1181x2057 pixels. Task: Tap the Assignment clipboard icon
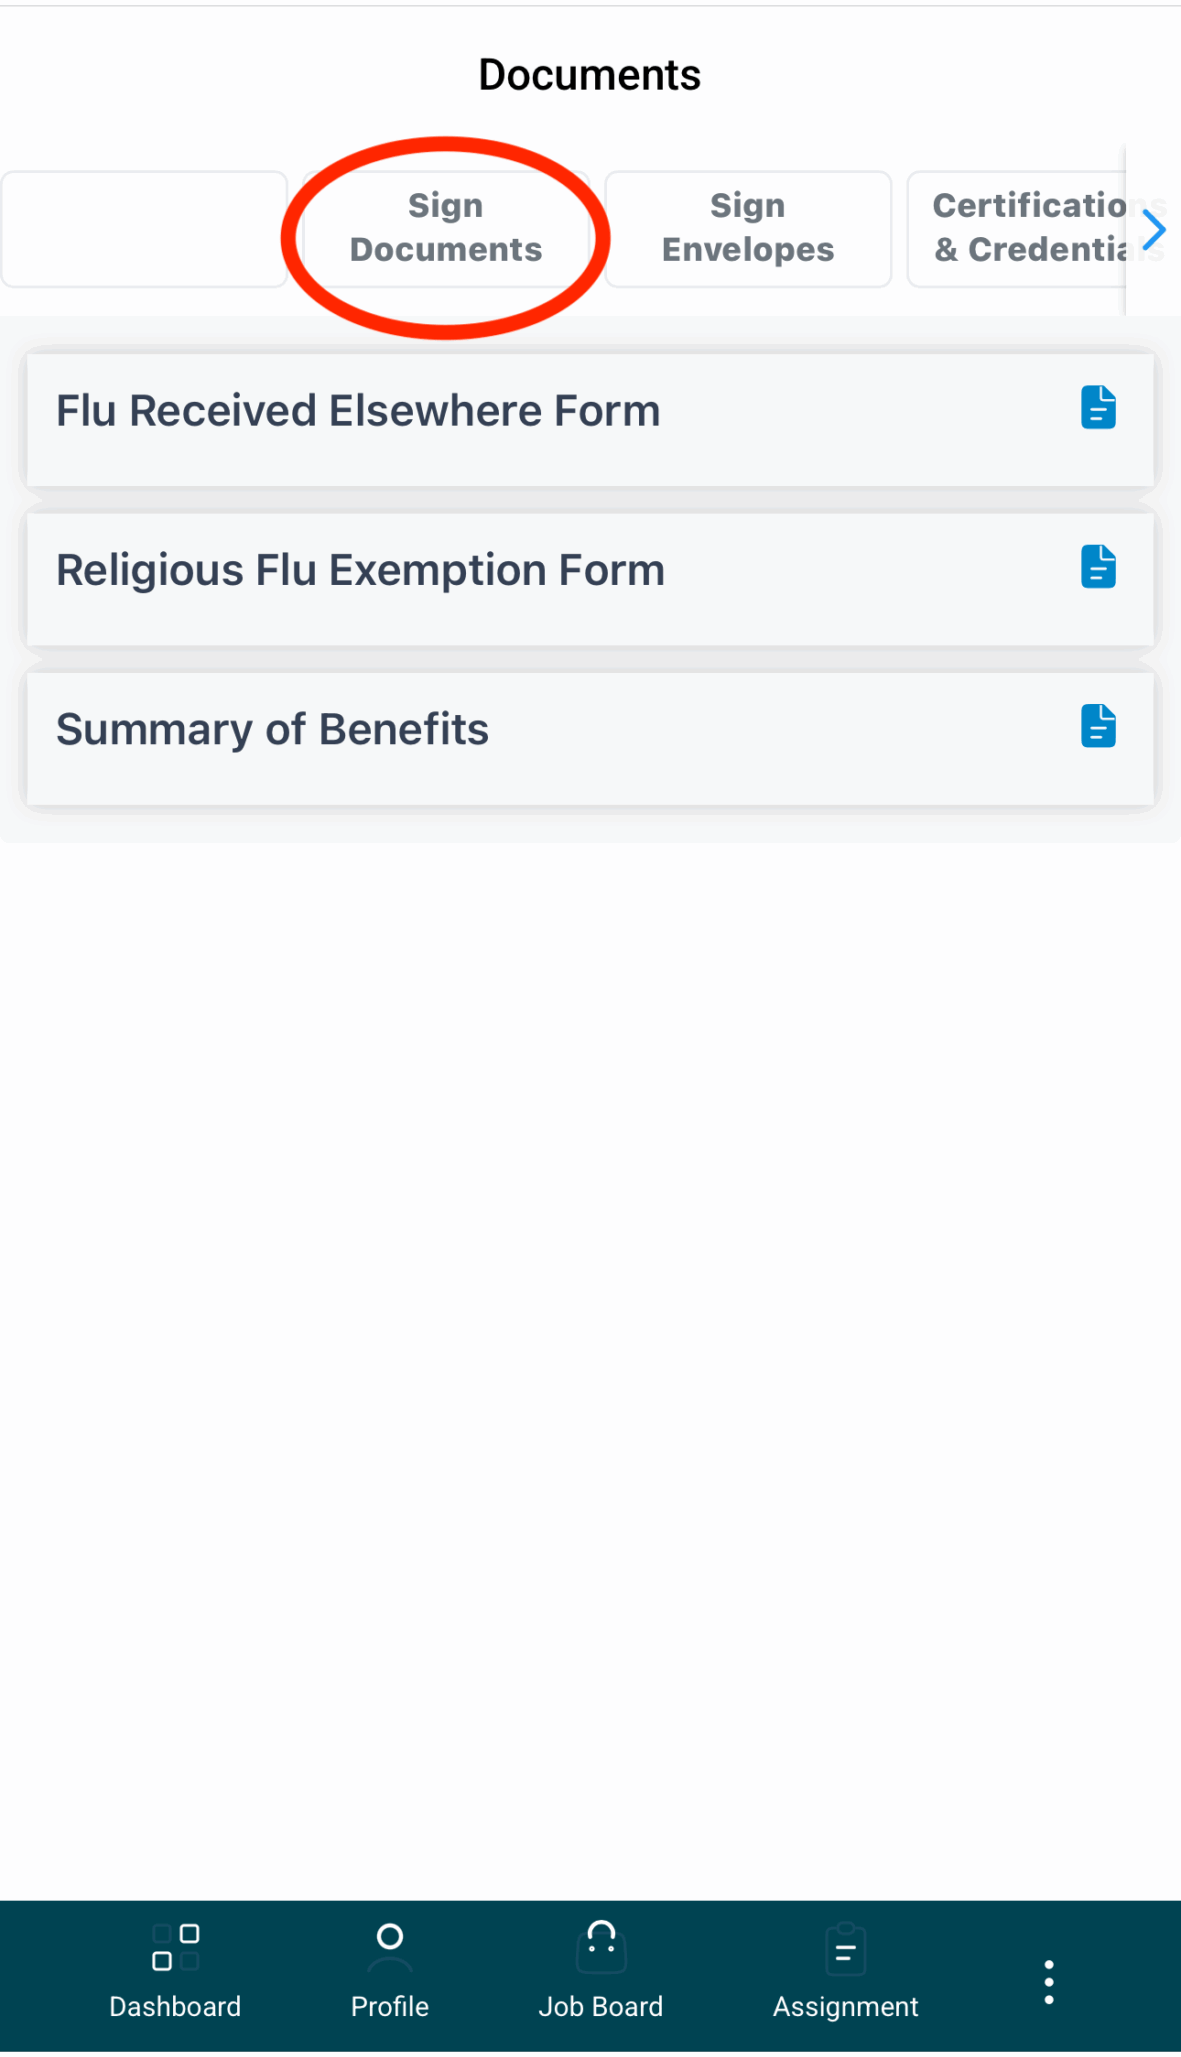pos(845,1948)
